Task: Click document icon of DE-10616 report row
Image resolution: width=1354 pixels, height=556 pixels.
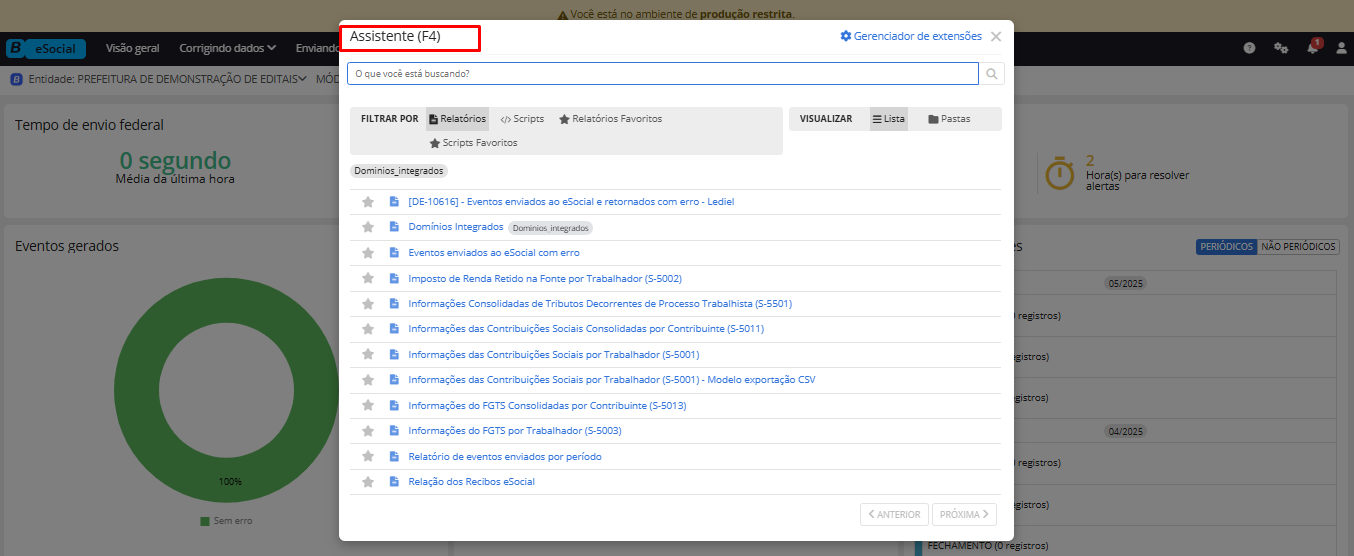Action: [x=394, y=202]
